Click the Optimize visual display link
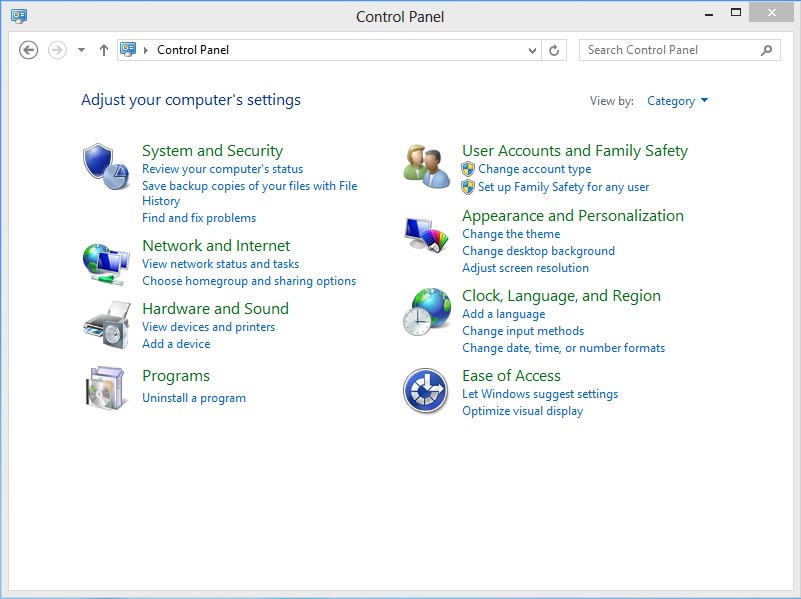Screen dimensions: 801x599 click(522, 411)
